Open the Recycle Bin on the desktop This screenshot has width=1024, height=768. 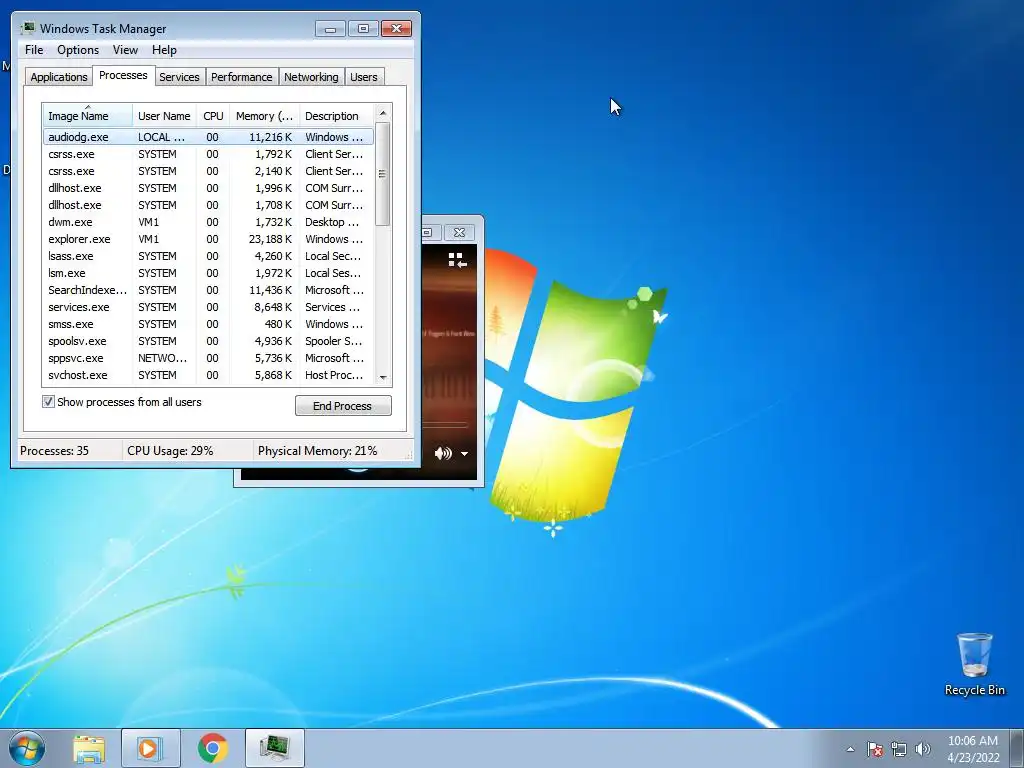coord(974,664)
